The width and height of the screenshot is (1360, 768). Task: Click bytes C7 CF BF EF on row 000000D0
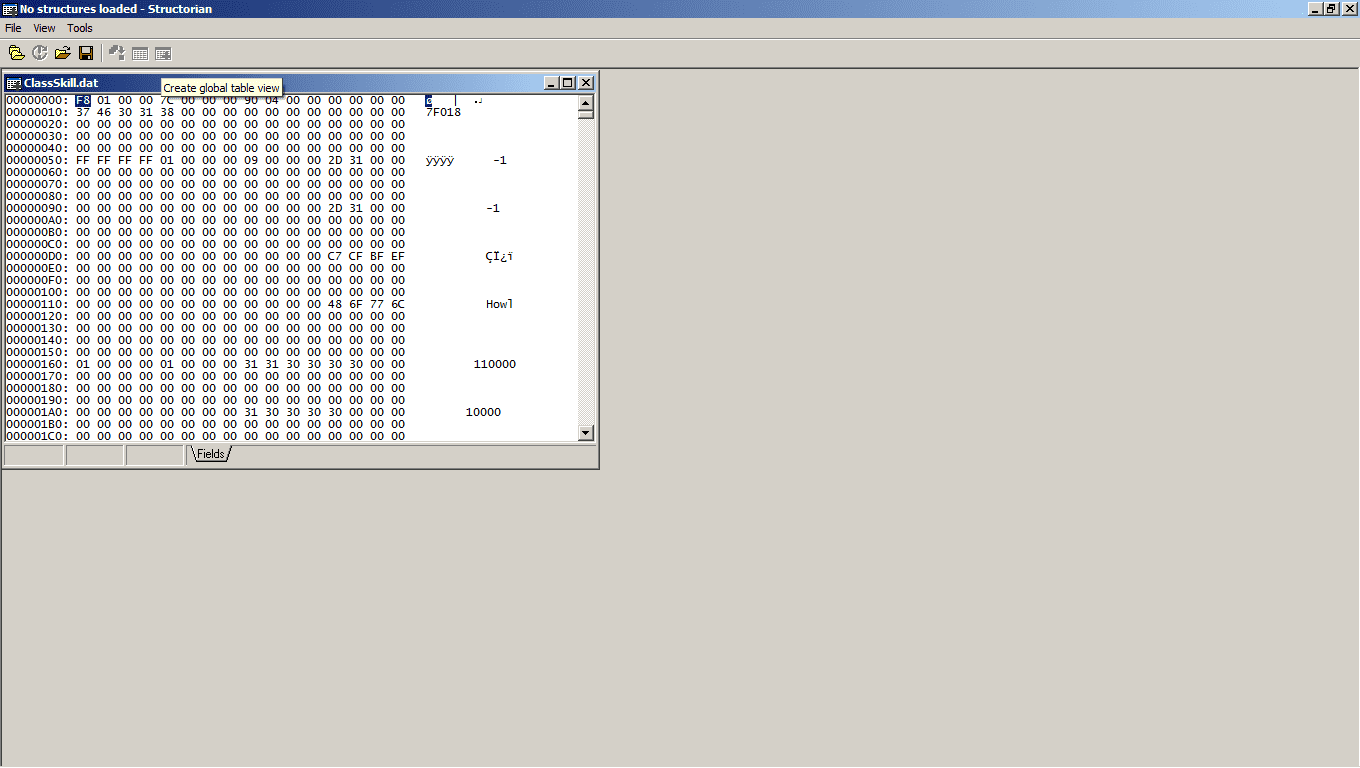[x=366, y=256]
